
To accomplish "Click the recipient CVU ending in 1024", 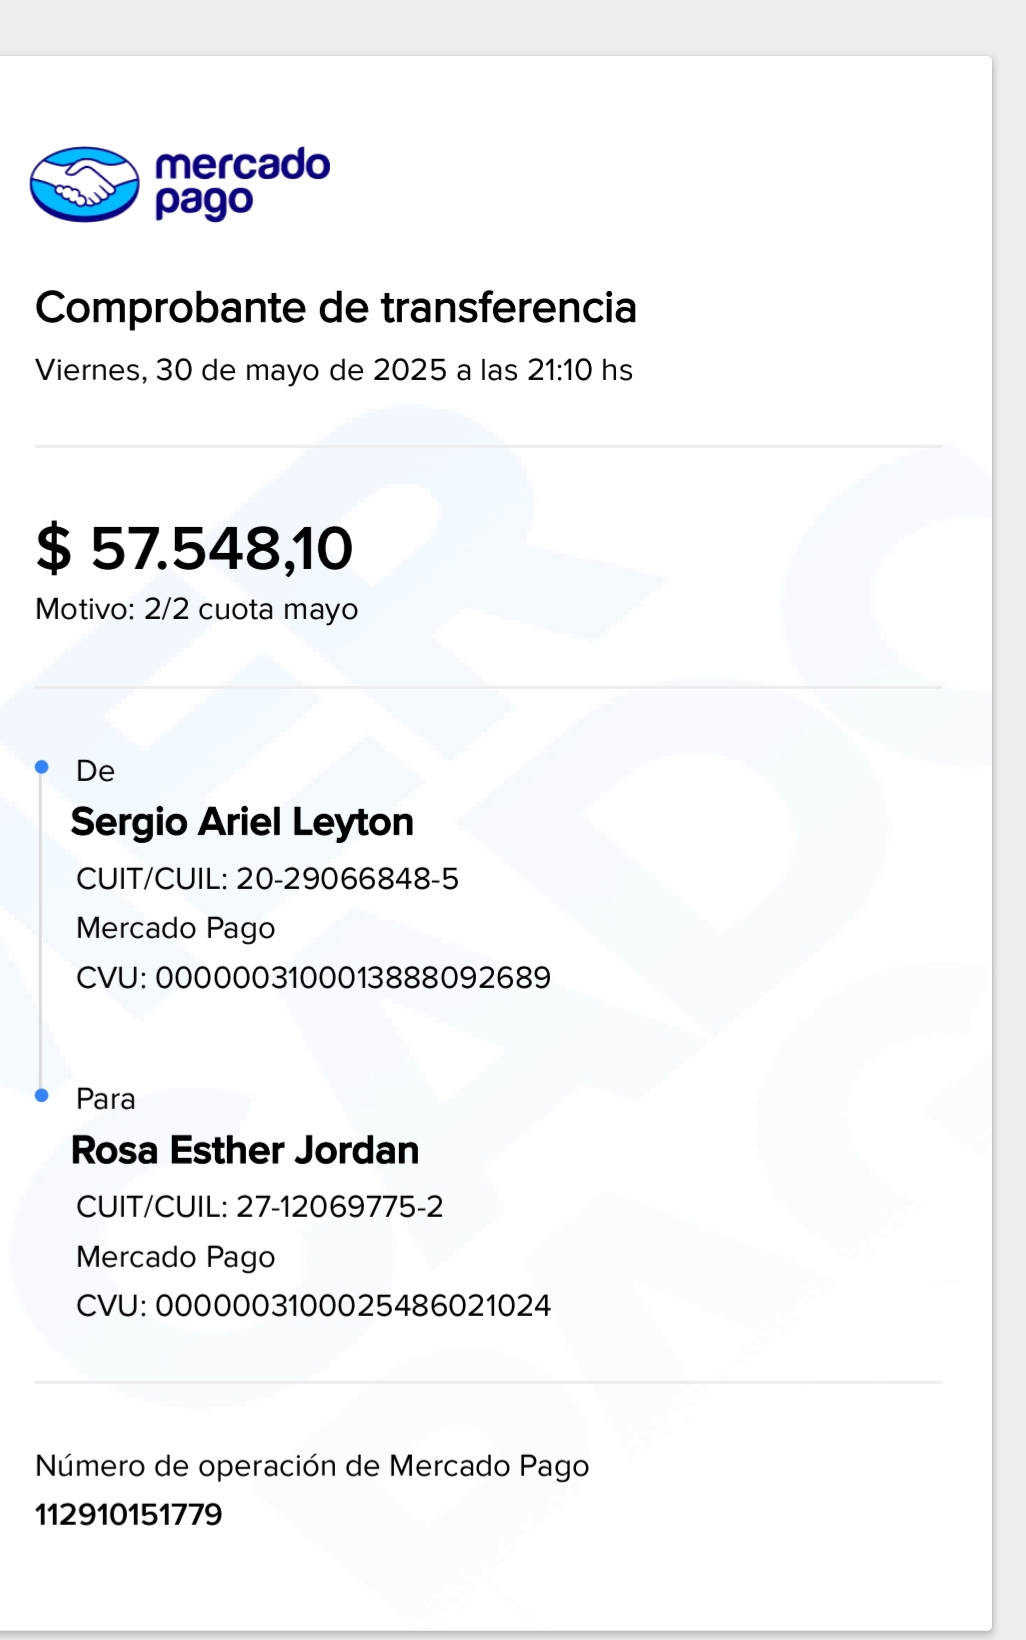I will pos(313,1305).
